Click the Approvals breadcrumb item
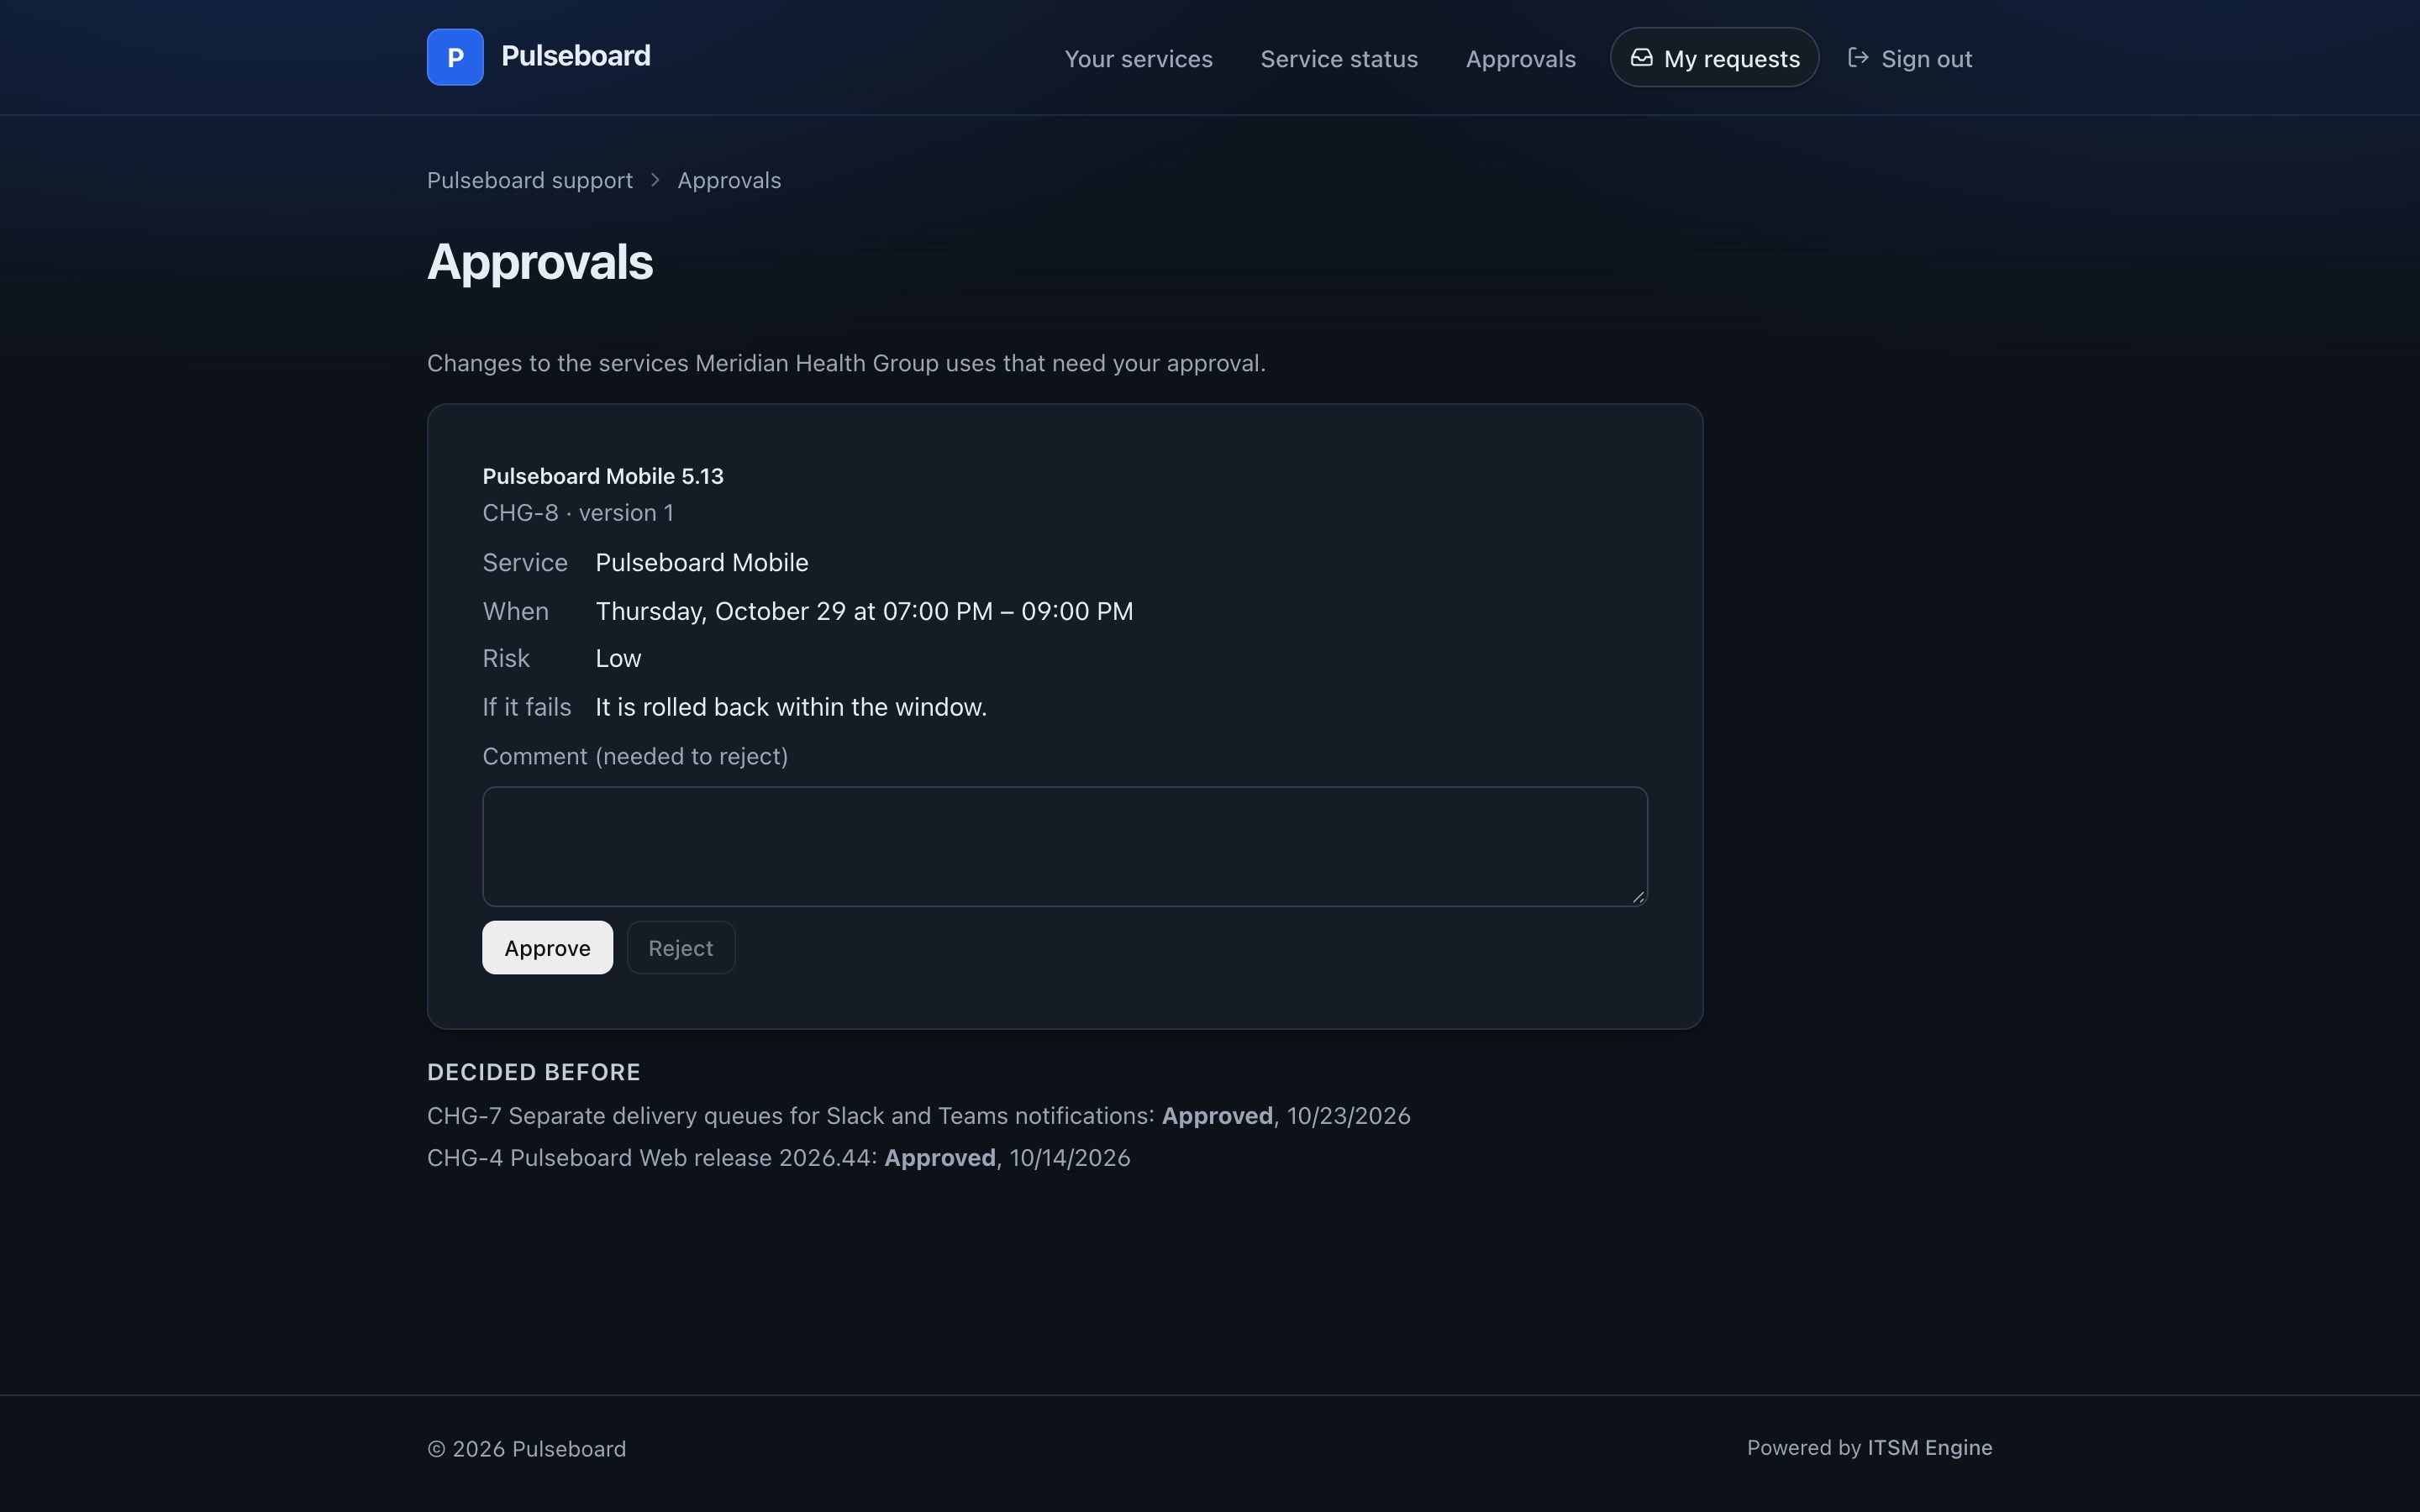The width and height of the screenshot is (2420, 1512). (x=729, y=180)
